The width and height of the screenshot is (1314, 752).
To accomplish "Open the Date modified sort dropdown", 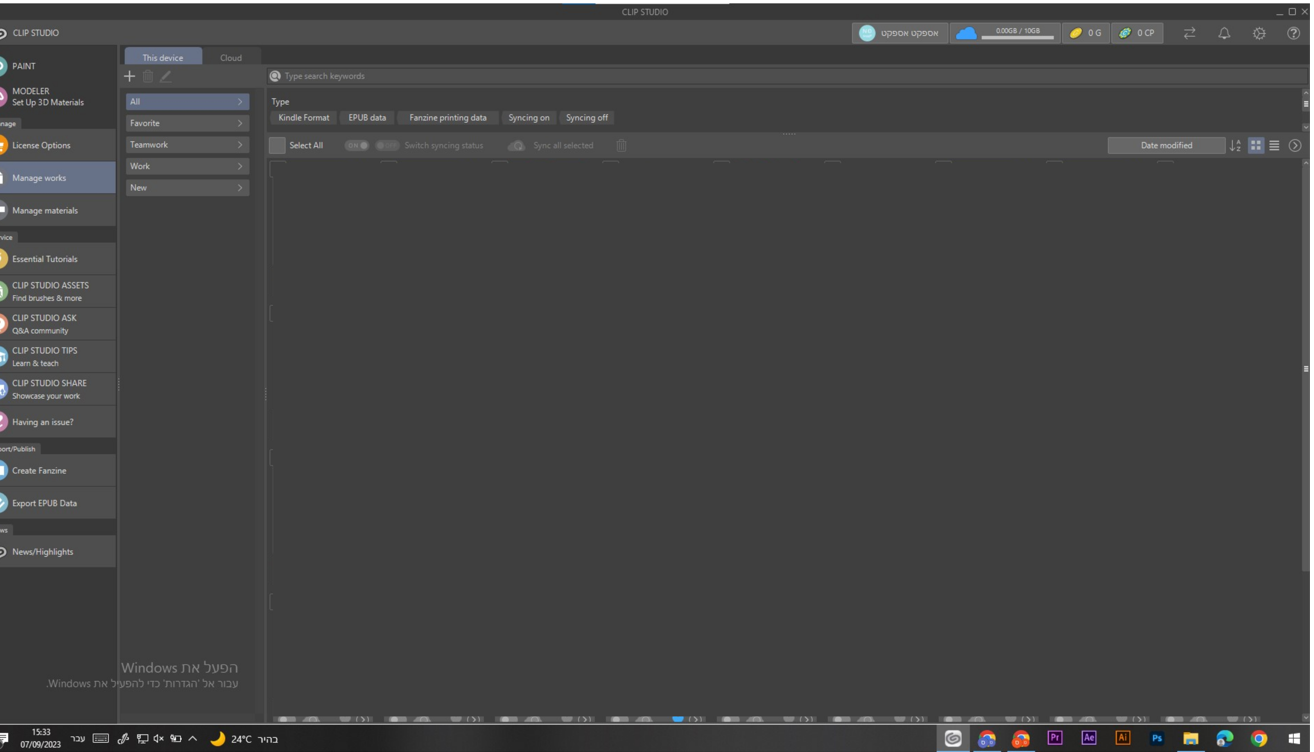I will point(1166,145).
